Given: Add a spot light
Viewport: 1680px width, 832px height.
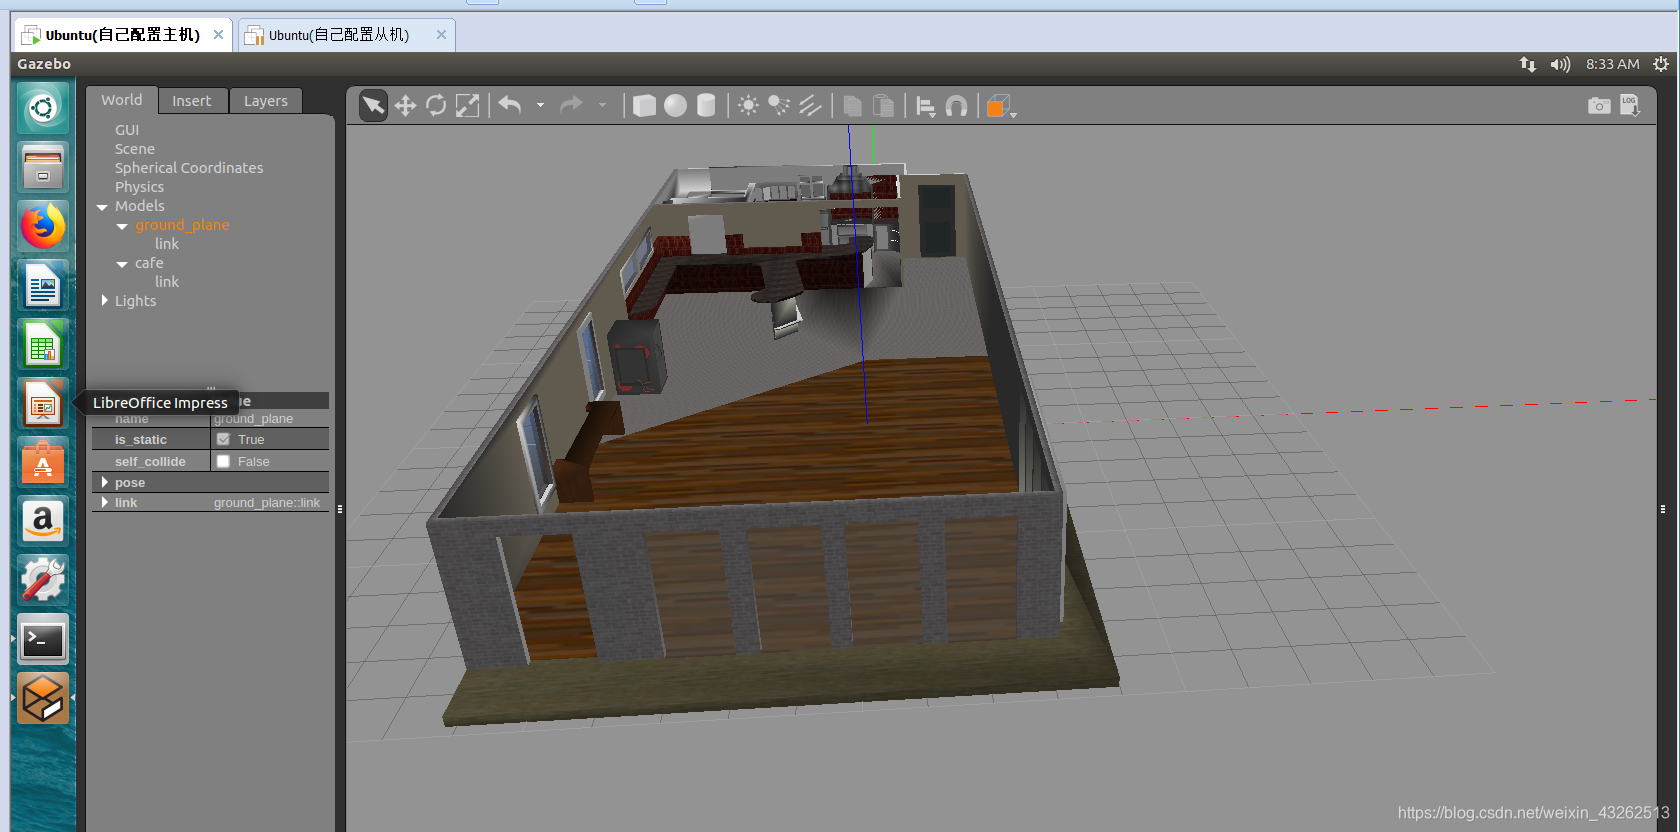Looking at the screenshot, I should [x=779, y=106].
